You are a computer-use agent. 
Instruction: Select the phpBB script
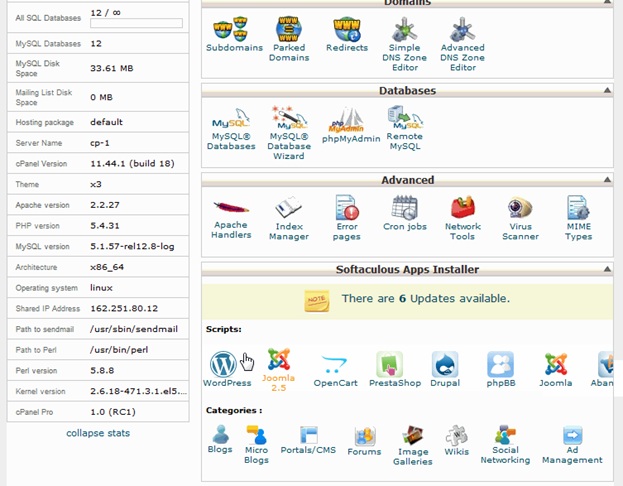click(501, 369)
